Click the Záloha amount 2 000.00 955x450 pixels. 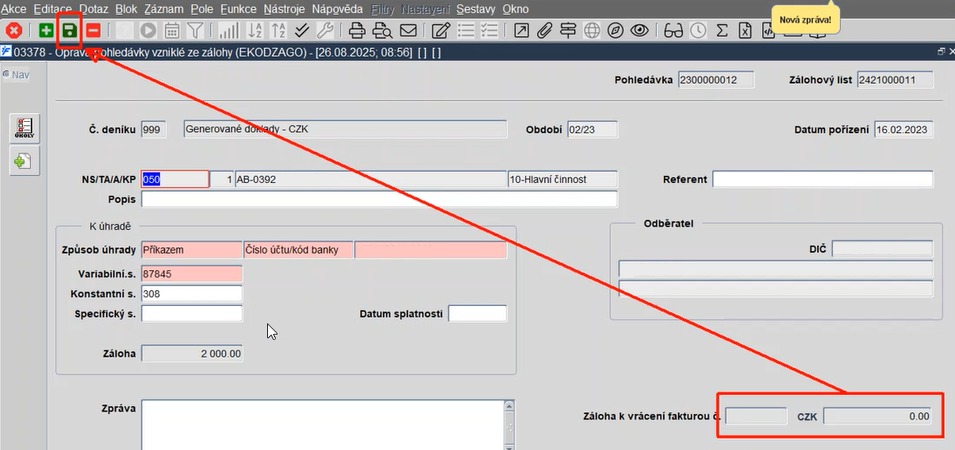[192, 354]
